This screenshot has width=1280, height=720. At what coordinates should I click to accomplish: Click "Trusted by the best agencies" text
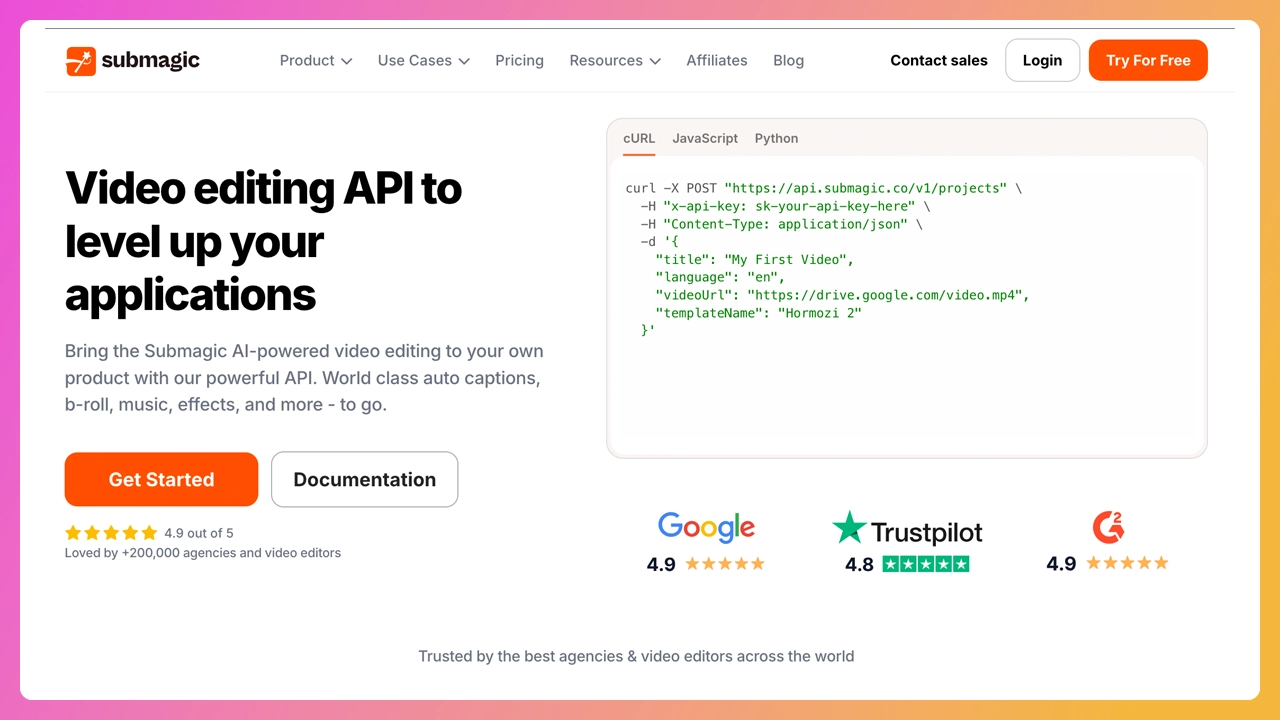click(x=636, y=656)
